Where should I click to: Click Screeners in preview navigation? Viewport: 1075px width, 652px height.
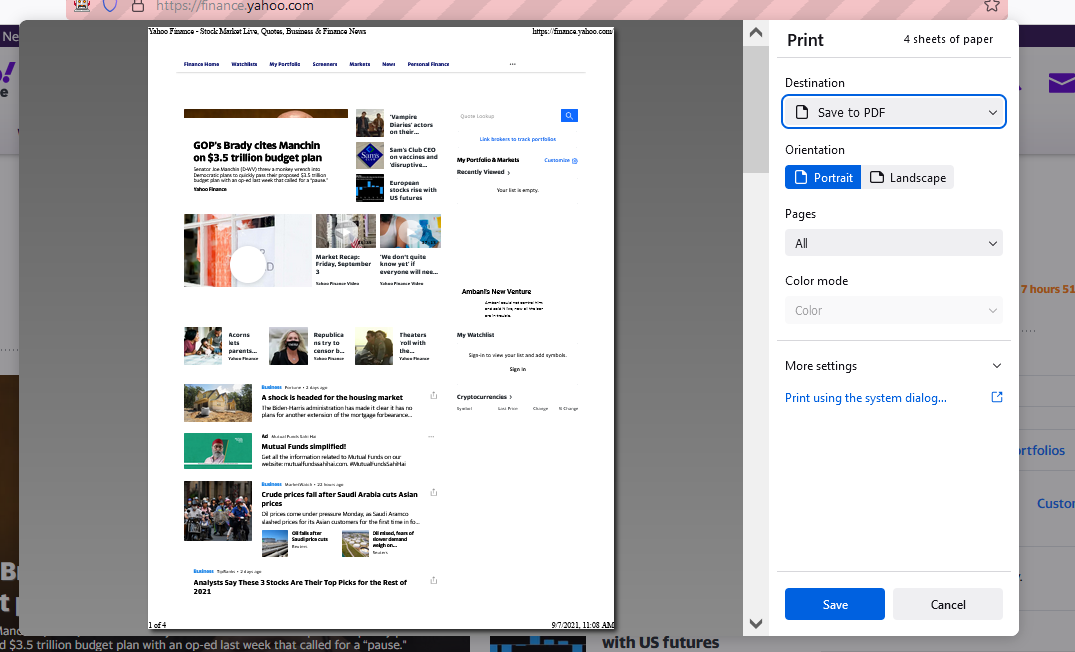point(325,64)
